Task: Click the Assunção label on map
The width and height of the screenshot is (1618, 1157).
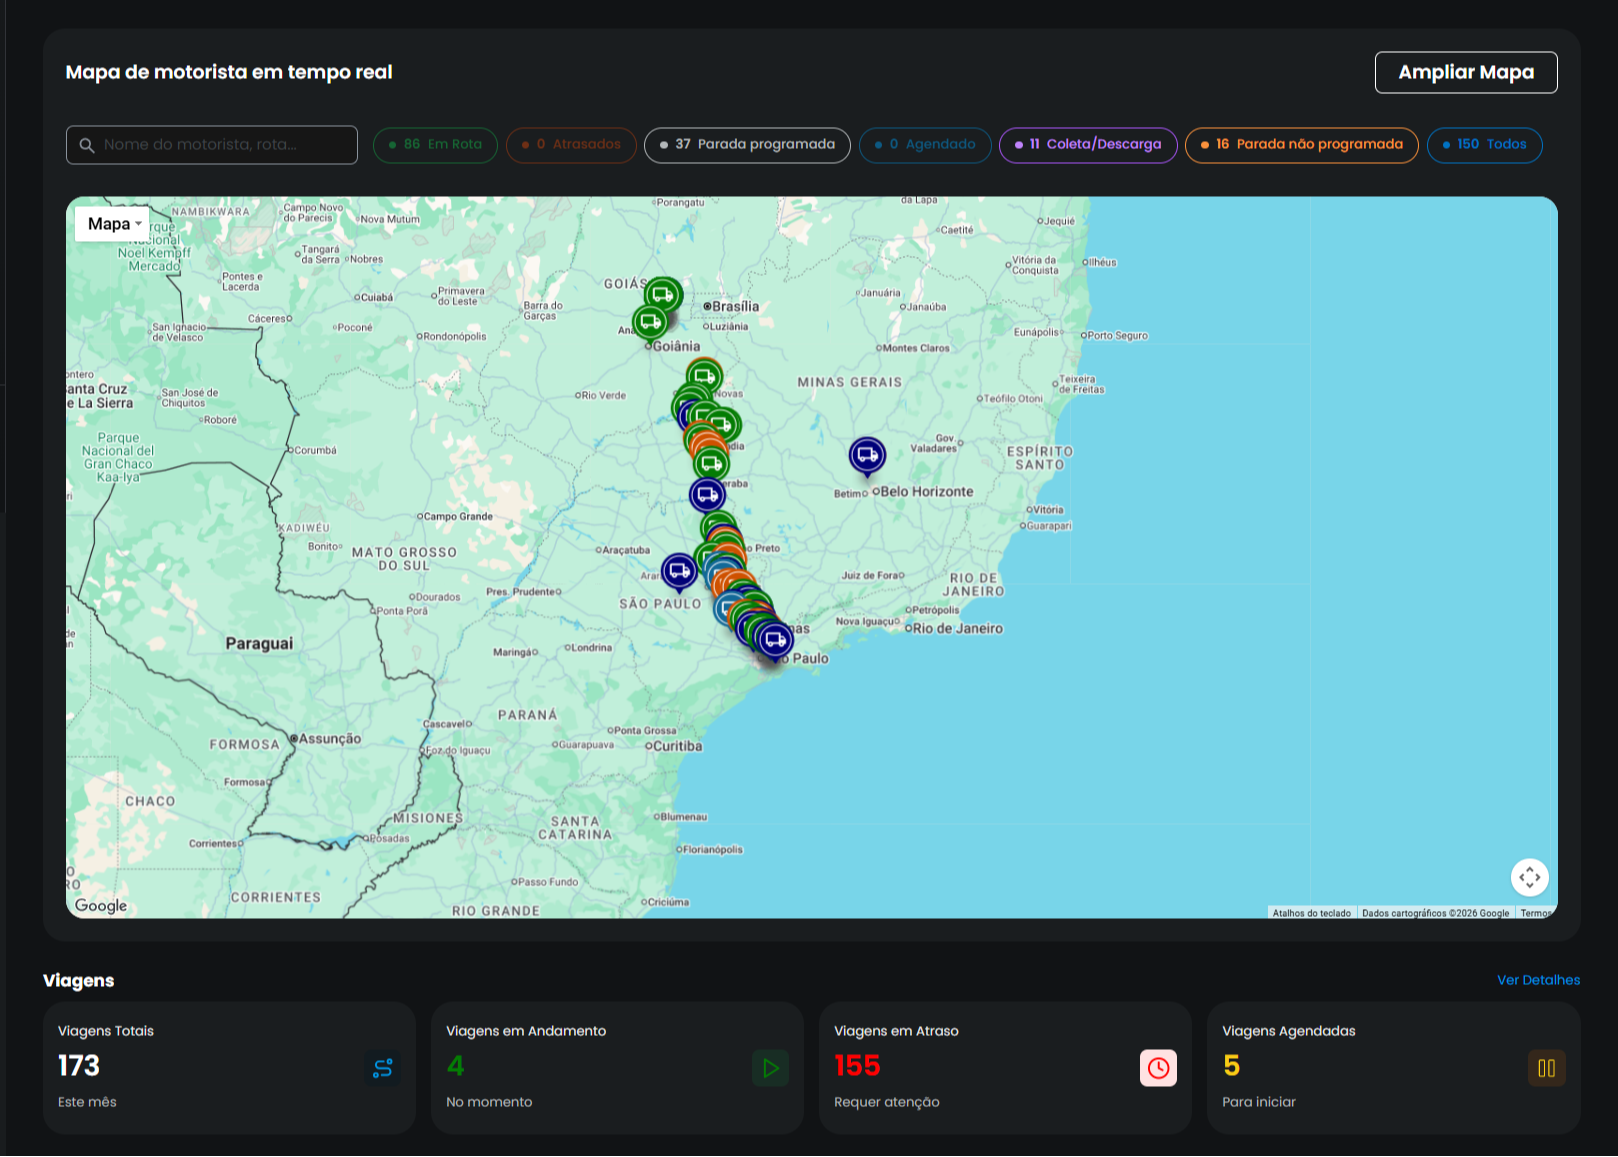Action: tap(330, 739)
